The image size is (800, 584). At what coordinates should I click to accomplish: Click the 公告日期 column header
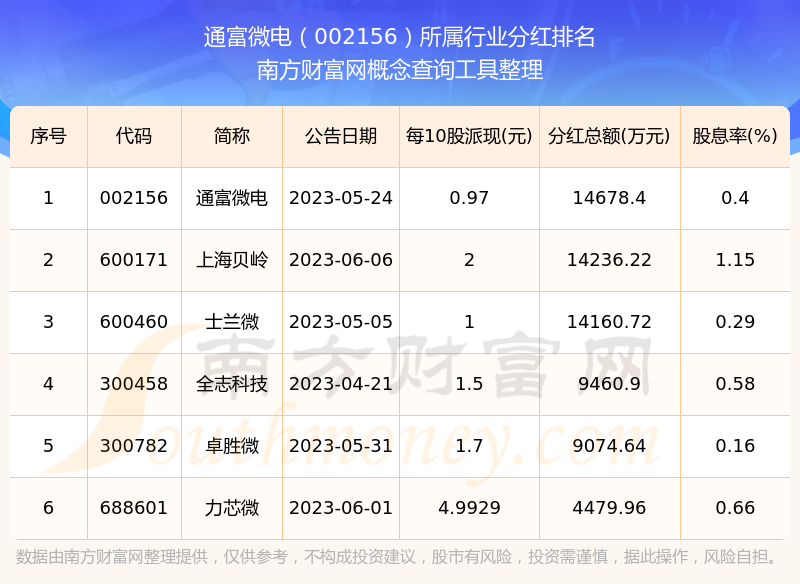(341, 136)
